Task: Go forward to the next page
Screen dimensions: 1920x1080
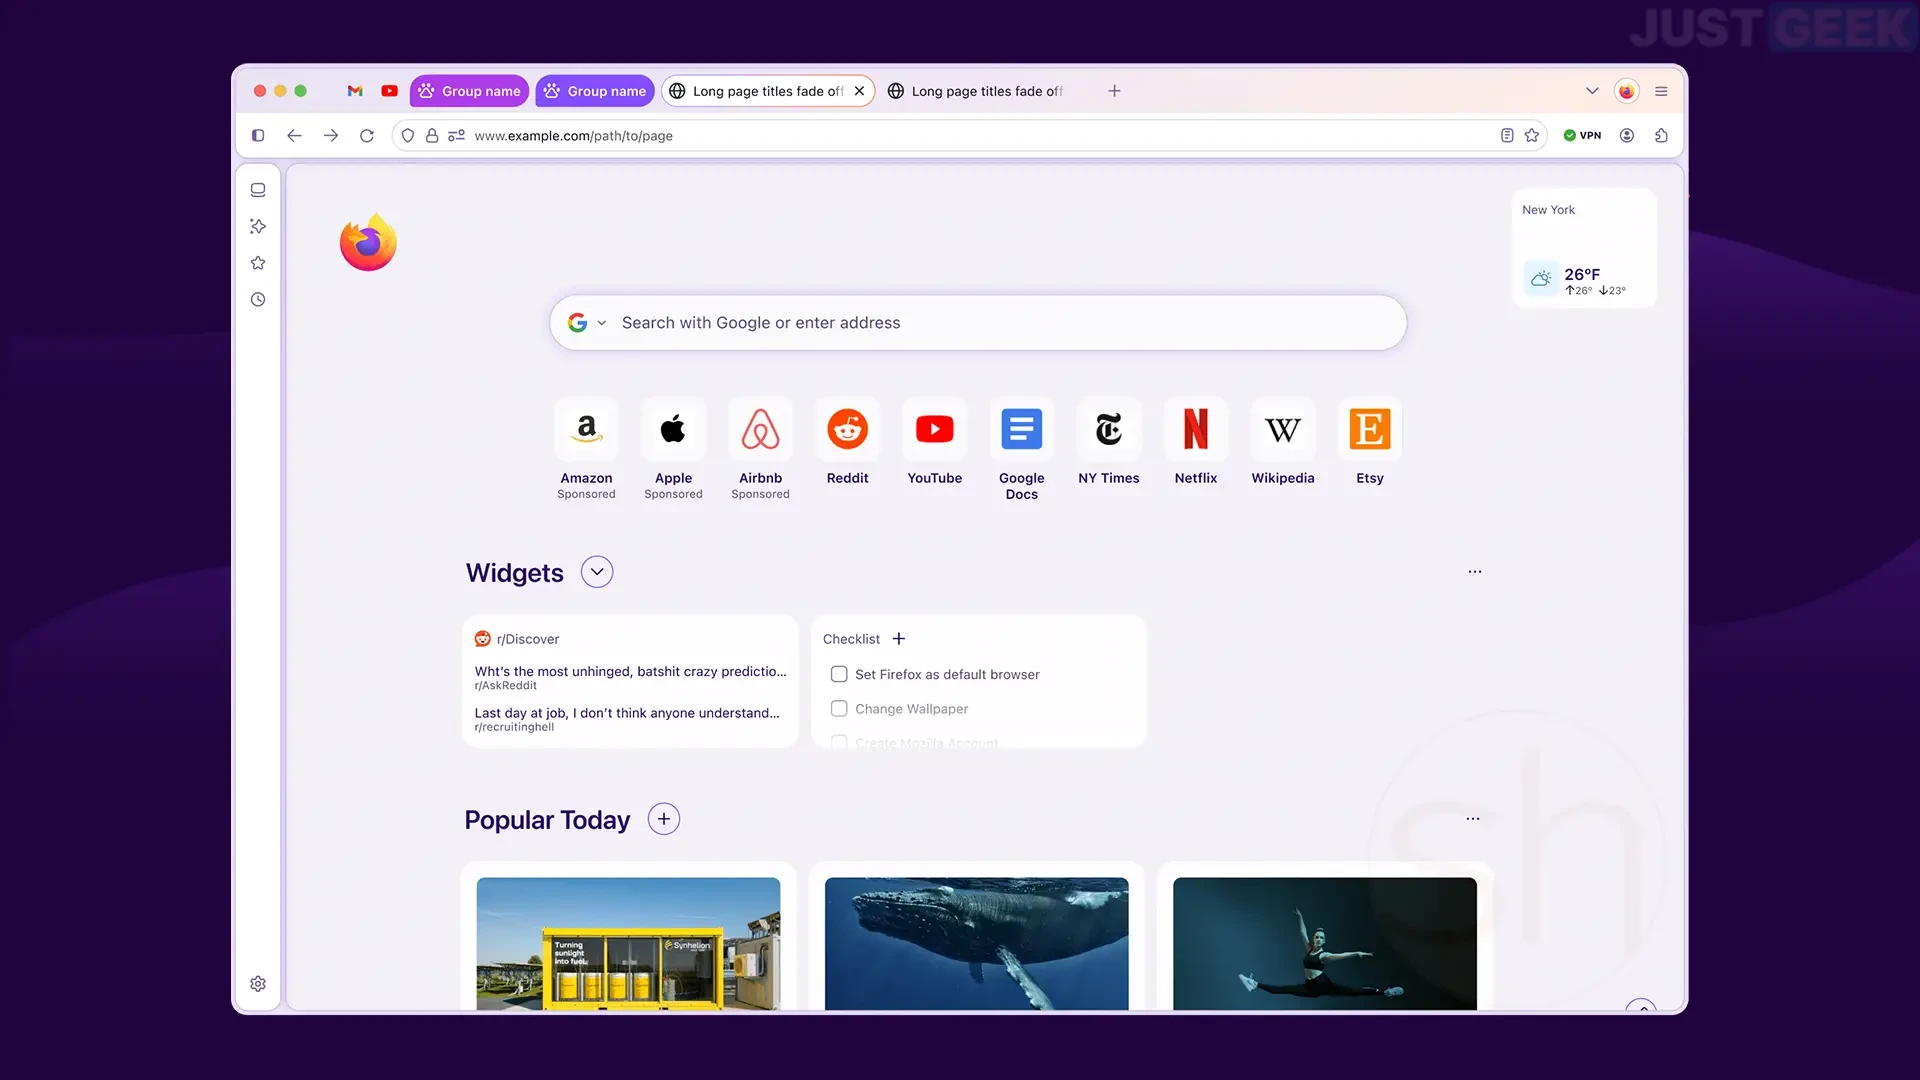Action: click(x=331, y=136)
